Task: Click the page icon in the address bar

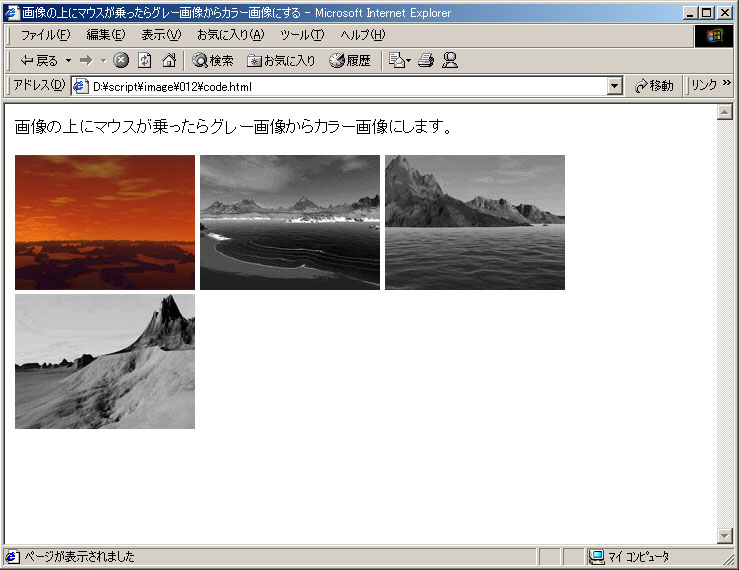Action: (x=81, y=86)
